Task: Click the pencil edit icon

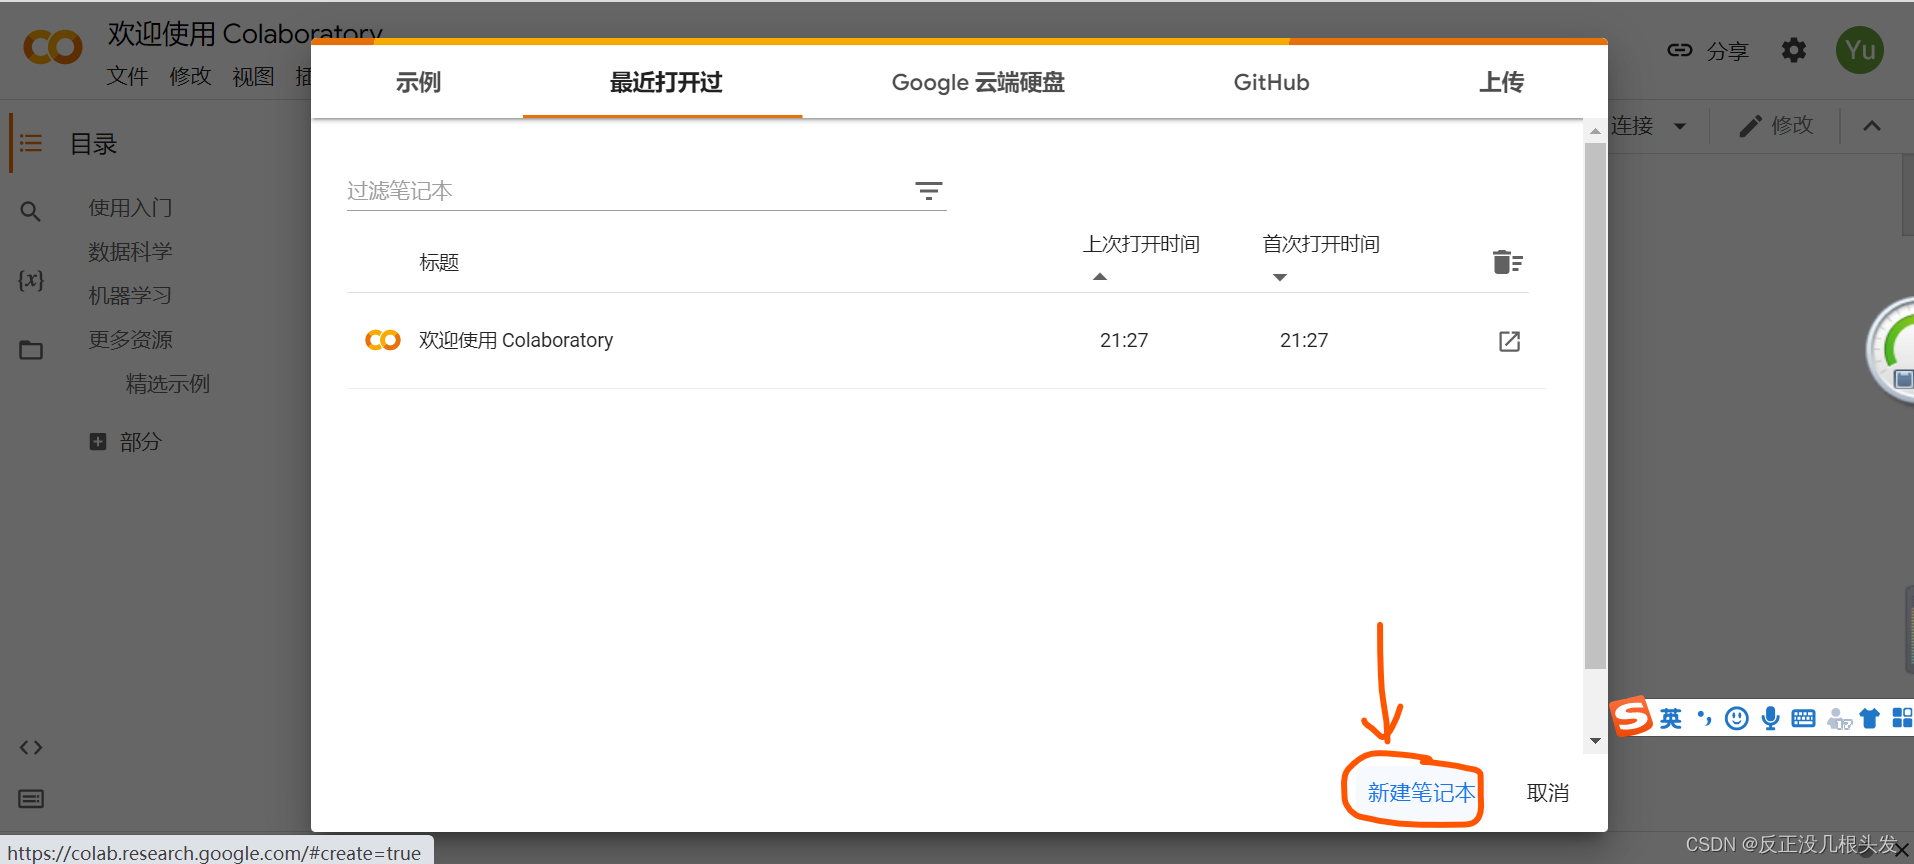Action: pyautogui.click(x=1750, y=126)
